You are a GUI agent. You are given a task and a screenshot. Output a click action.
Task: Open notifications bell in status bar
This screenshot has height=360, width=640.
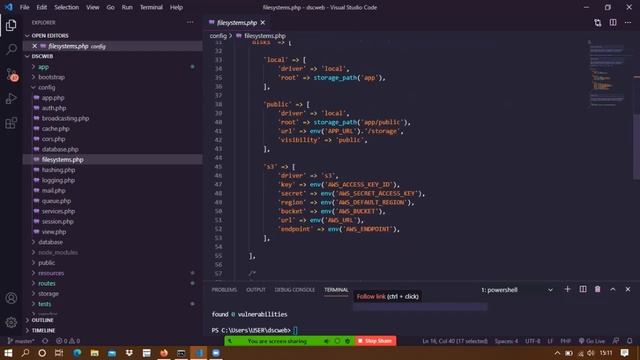(x=629, y=341)
